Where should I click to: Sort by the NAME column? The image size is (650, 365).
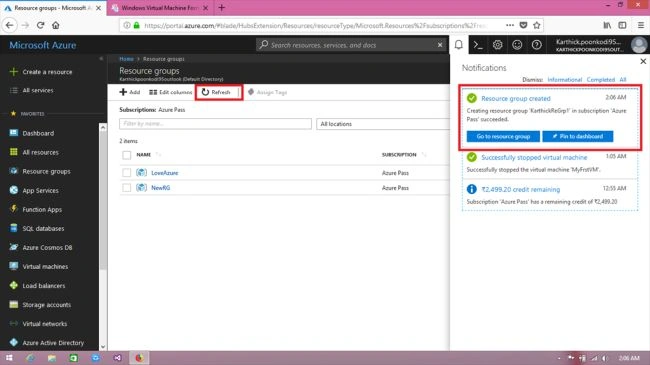144,155
